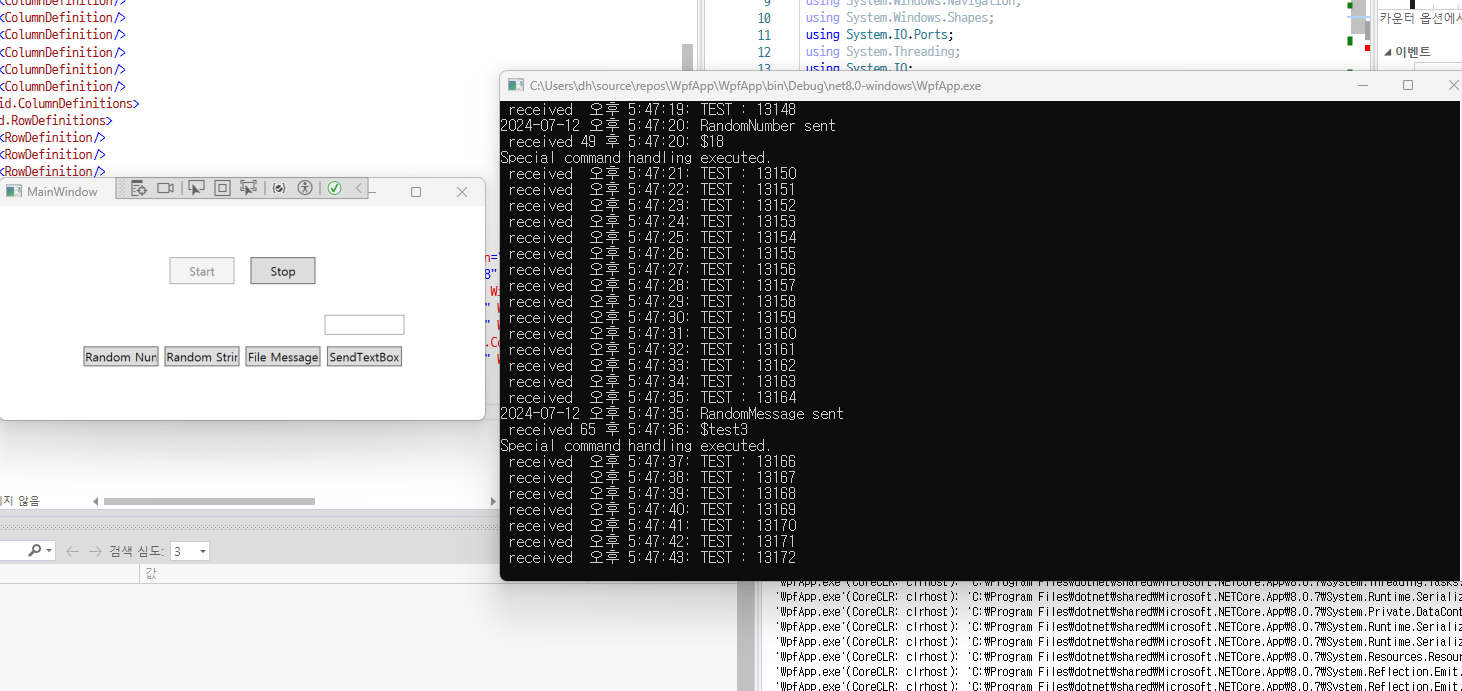Screen dimensions: 1462x691
Task: Click XAML line 'id.ColumnDefinitions>'
Action: [x=69, y=103]
